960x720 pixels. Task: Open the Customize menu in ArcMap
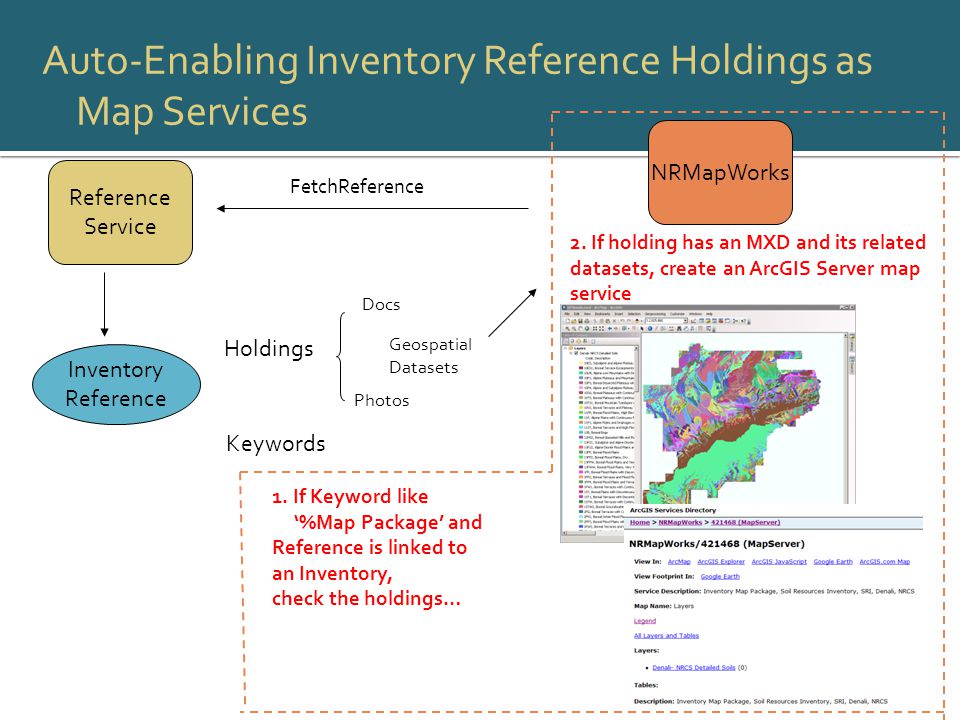(677, 314)
